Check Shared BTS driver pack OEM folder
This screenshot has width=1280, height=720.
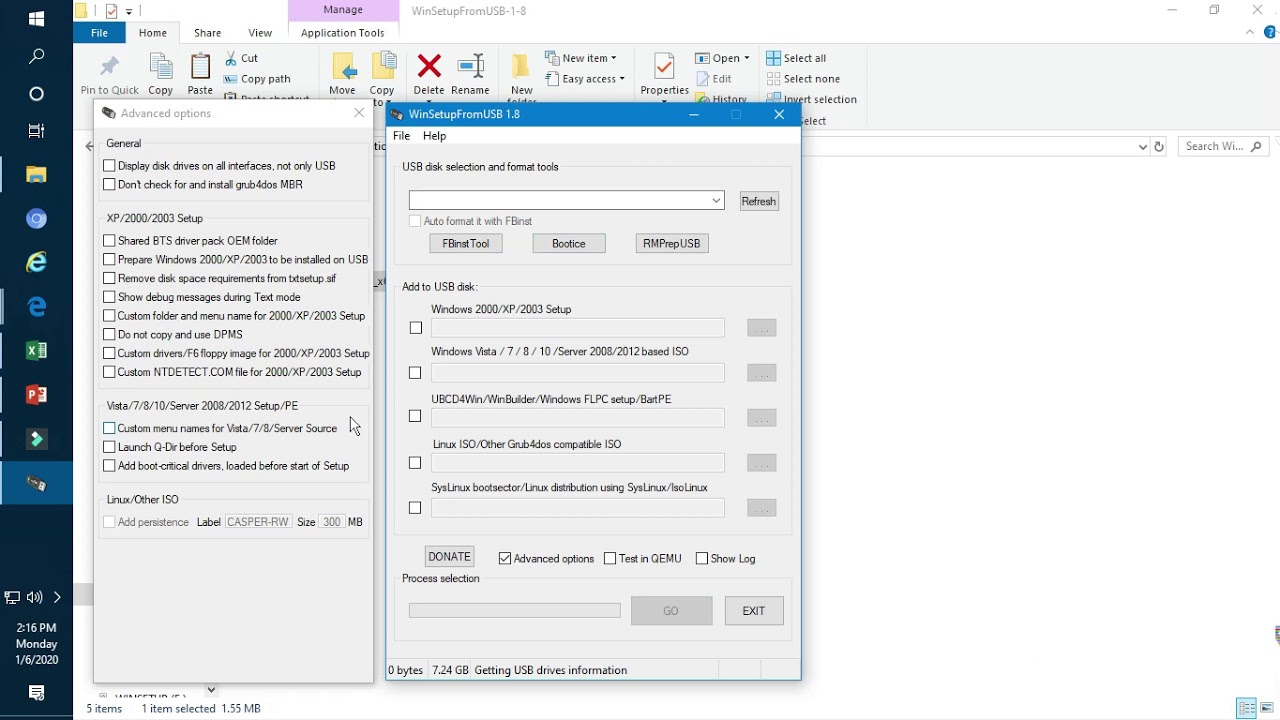(110, 240)
